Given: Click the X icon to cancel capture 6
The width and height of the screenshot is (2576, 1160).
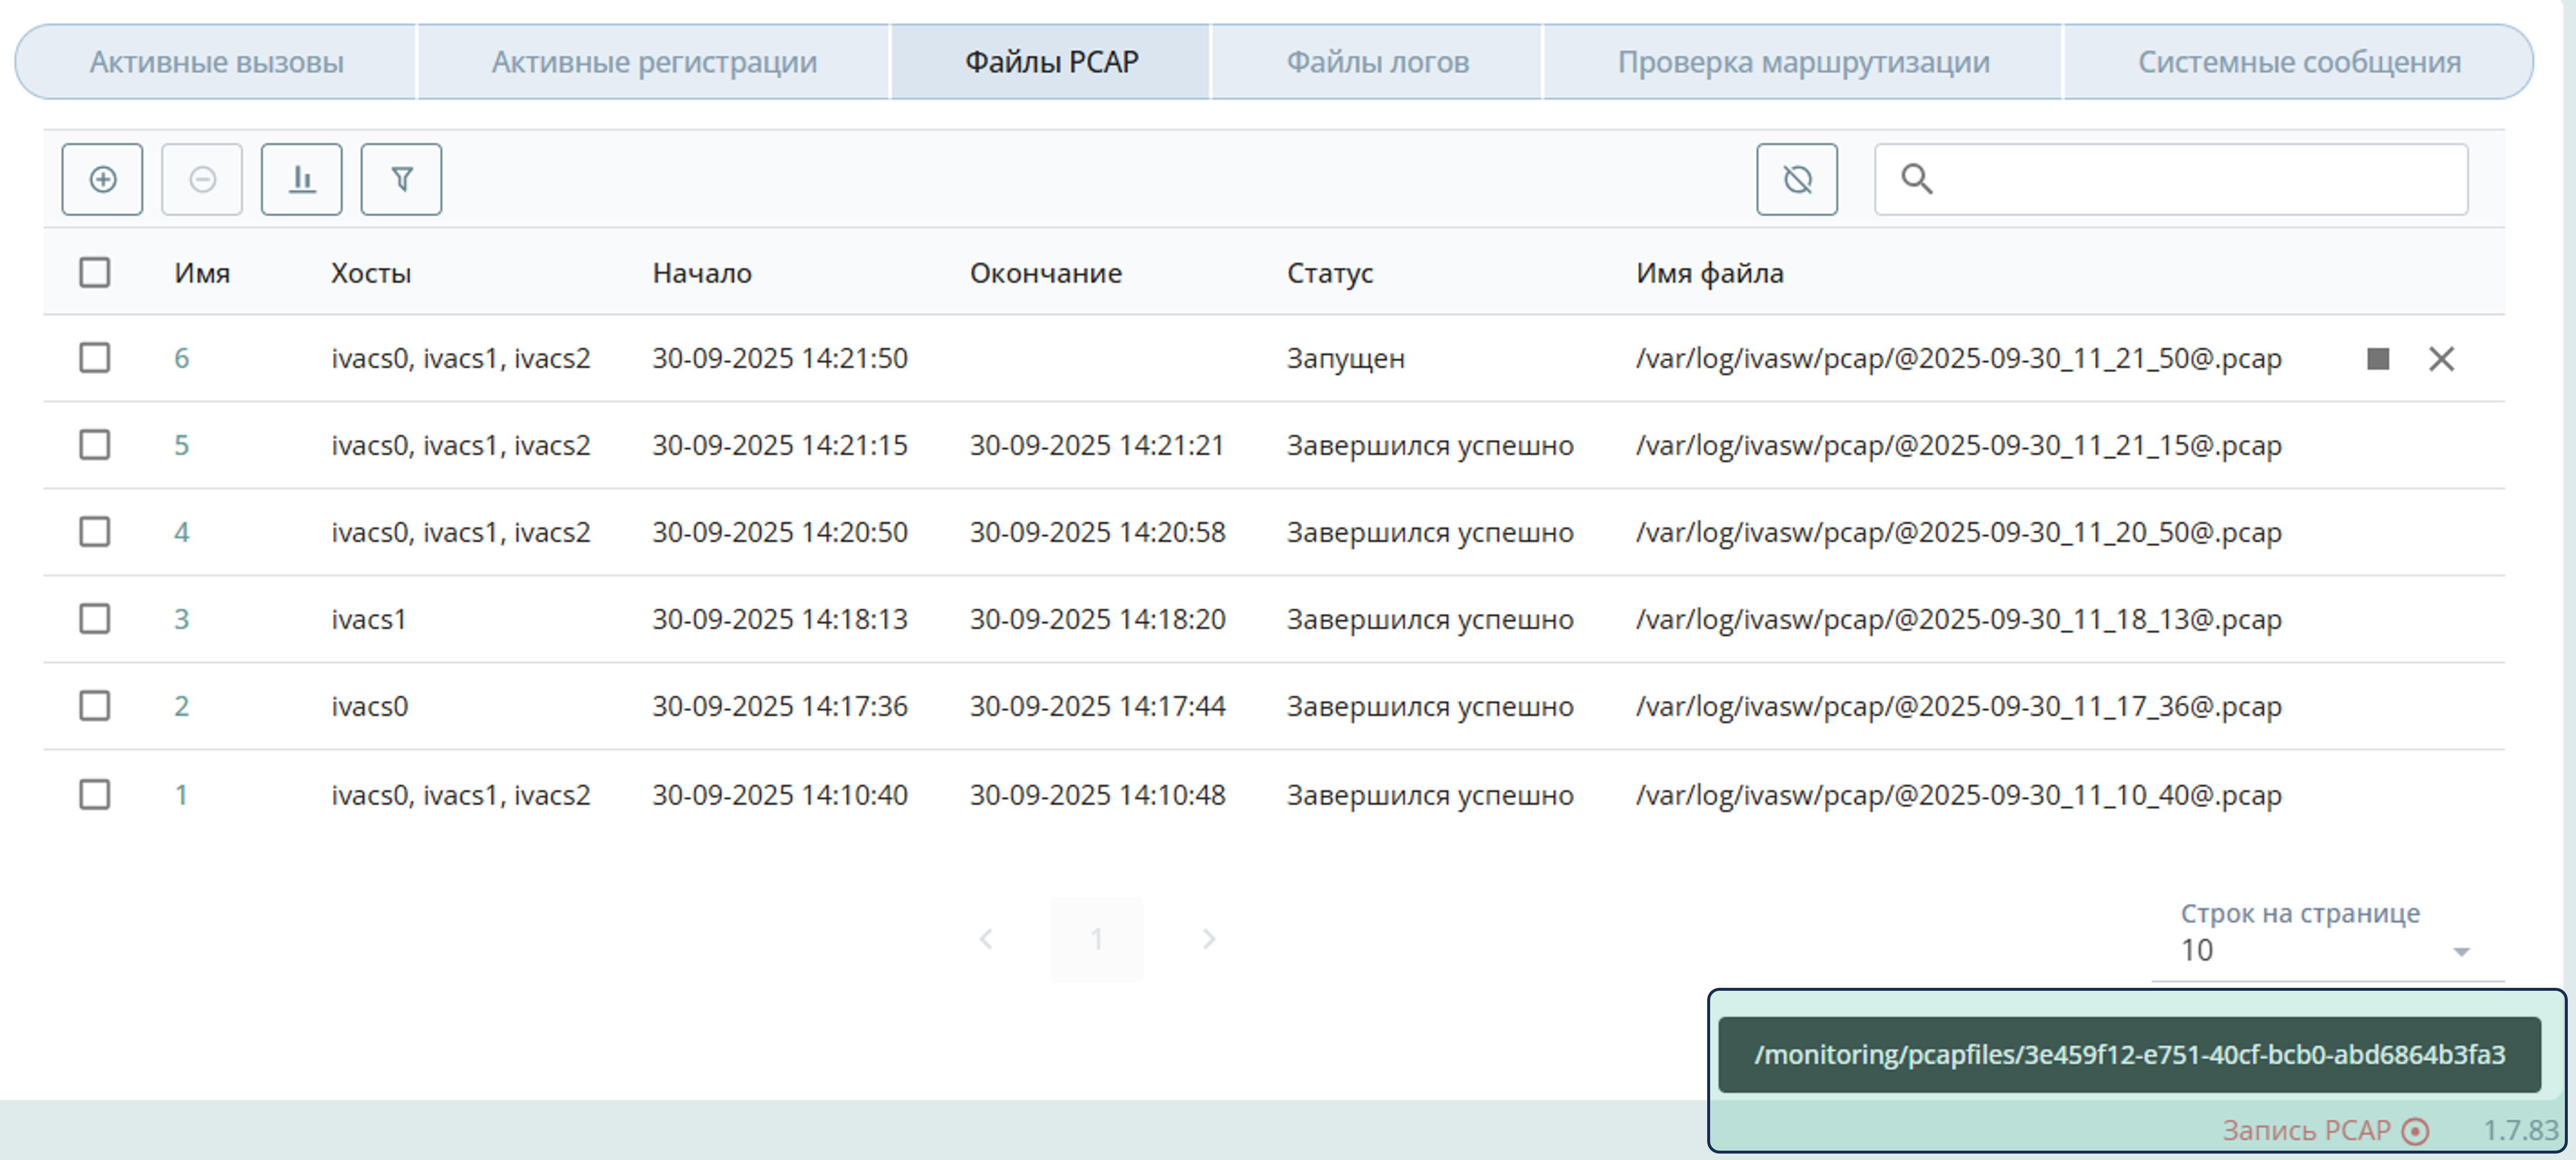Looking at the screenshot, I should click(x=2442, y=358).
